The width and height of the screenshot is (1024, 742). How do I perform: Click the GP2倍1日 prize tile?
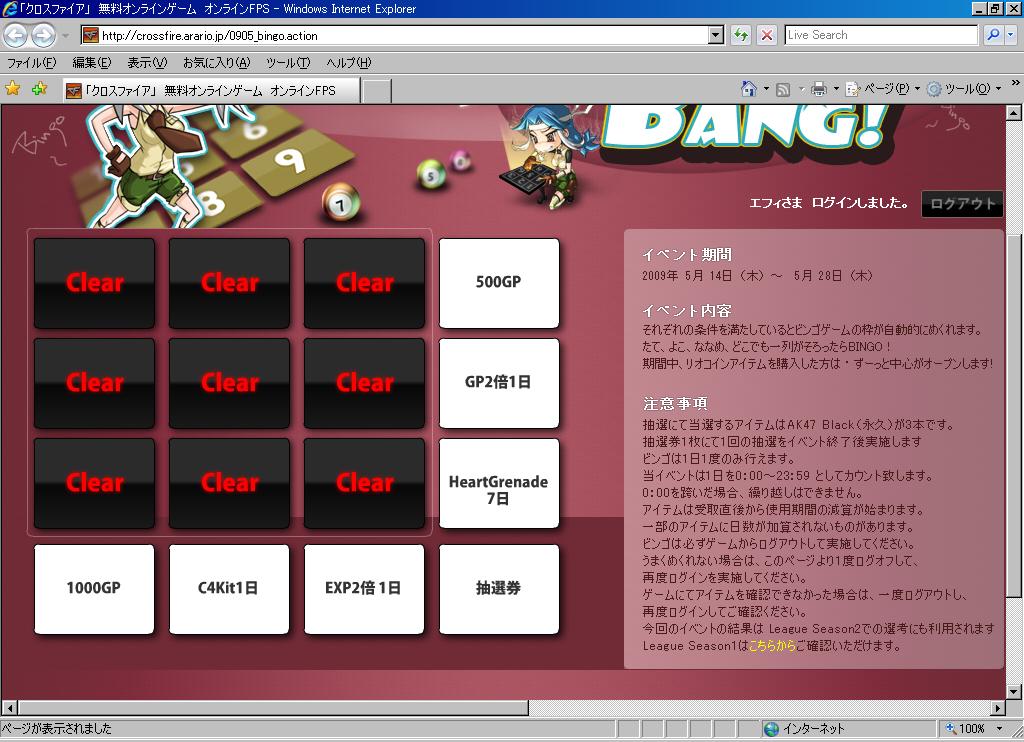tap(499, 383)
